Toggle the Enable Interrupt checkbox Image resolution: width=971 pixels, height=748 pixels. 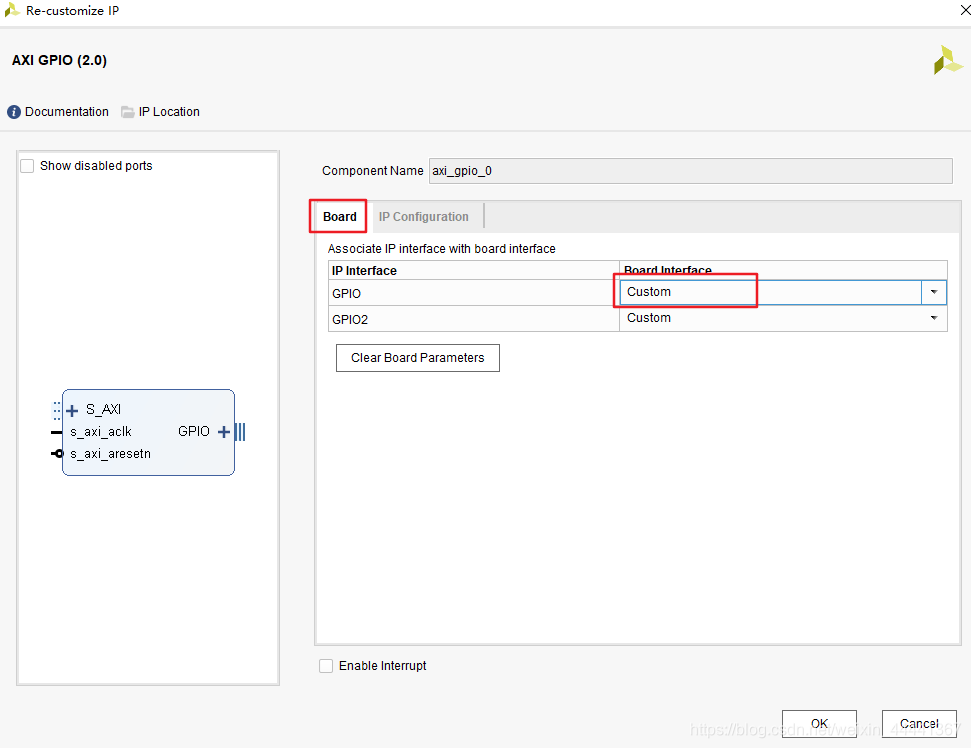[326, 666]
